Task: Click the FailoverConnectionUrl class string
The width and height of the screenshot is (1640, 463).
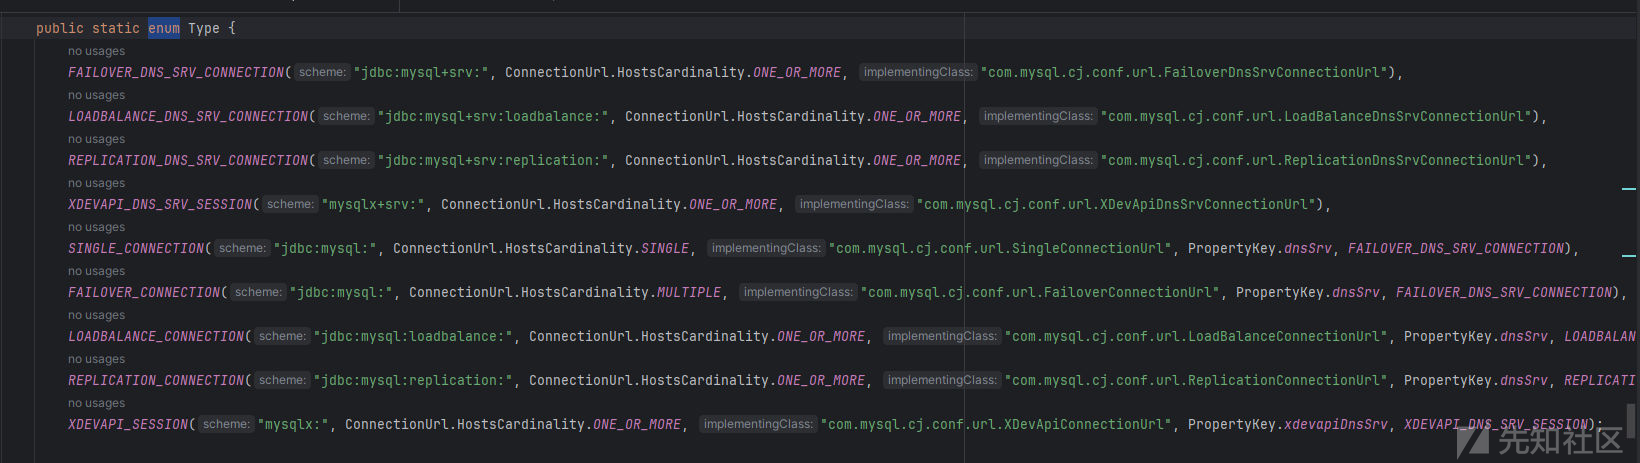Action: click(1040, 292)
